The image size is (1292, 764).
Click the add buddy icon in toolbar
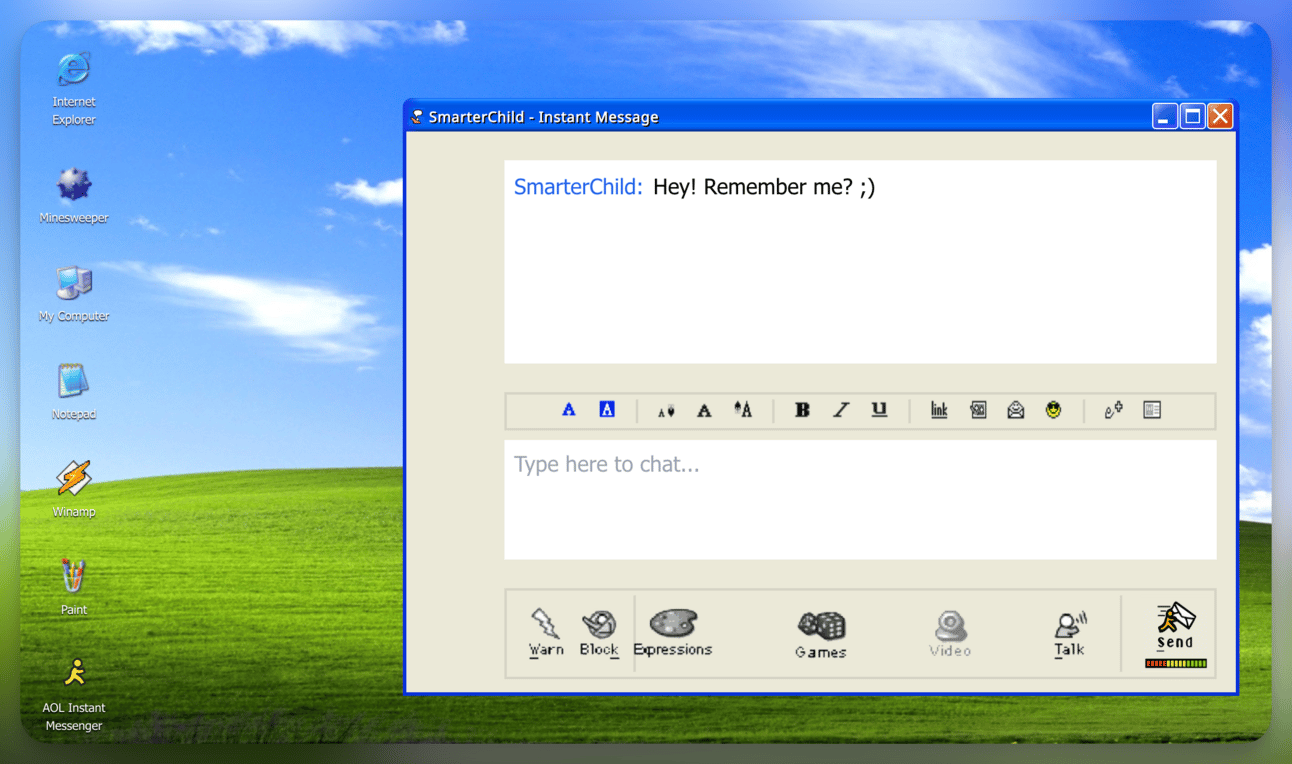coord(1113,410)
